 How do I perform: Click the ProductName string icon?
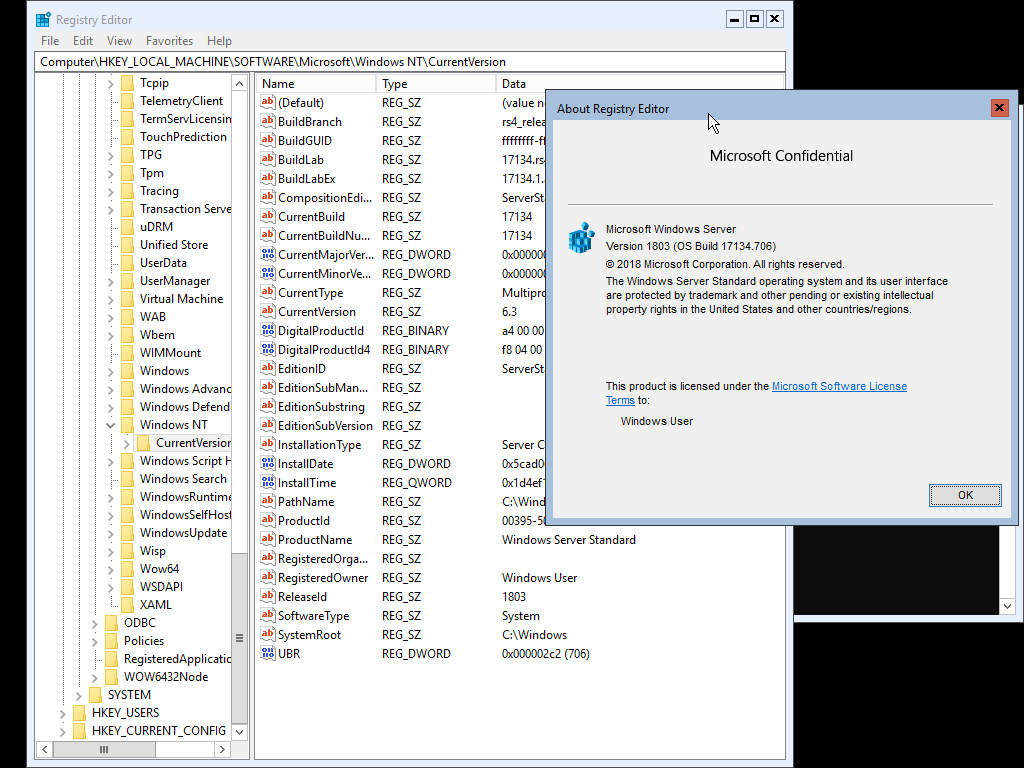tap(267, 539)
